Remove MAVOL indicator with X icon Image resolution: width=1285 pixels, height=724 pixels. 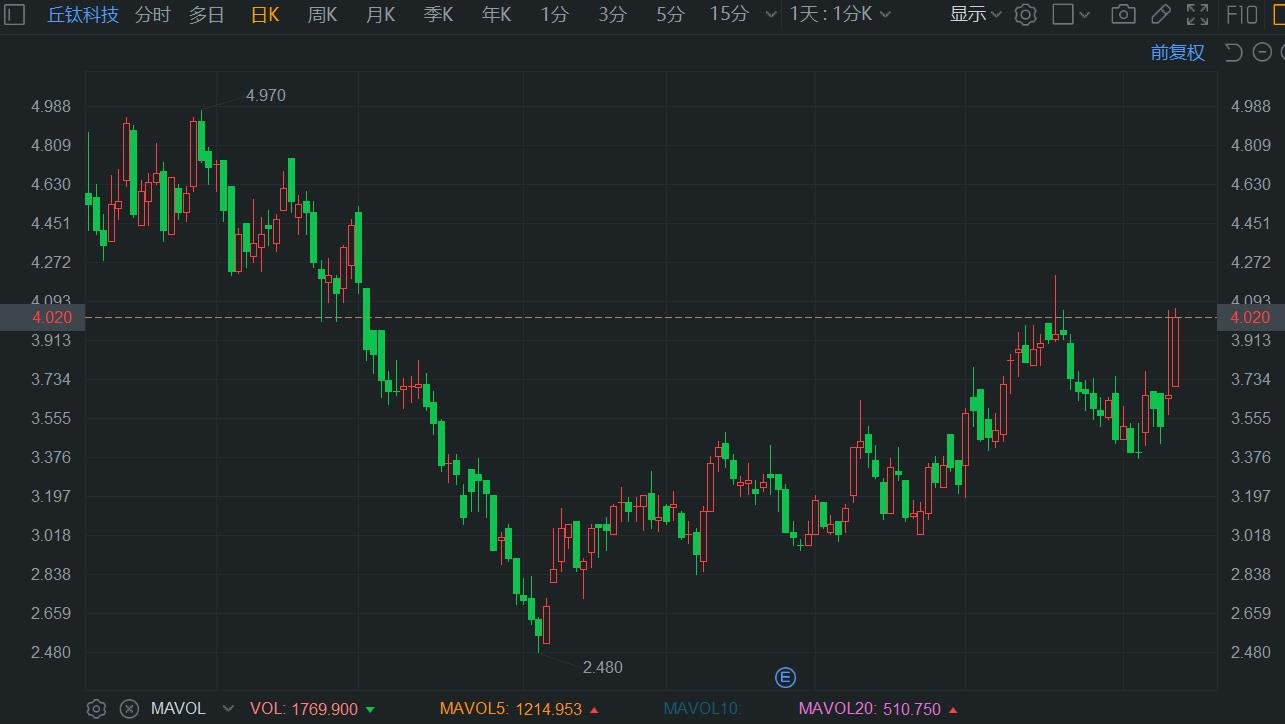coord(129,709)
